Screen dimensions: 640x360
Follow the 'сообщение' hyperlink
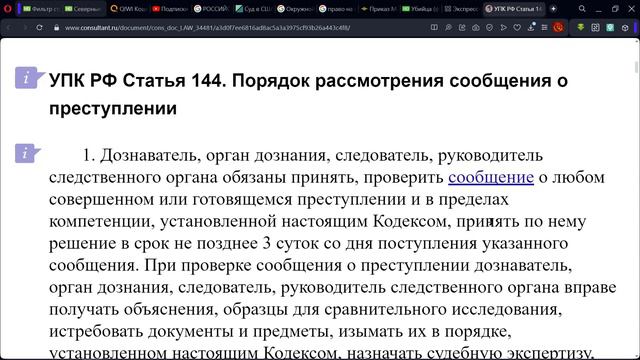tap(491, 178)
